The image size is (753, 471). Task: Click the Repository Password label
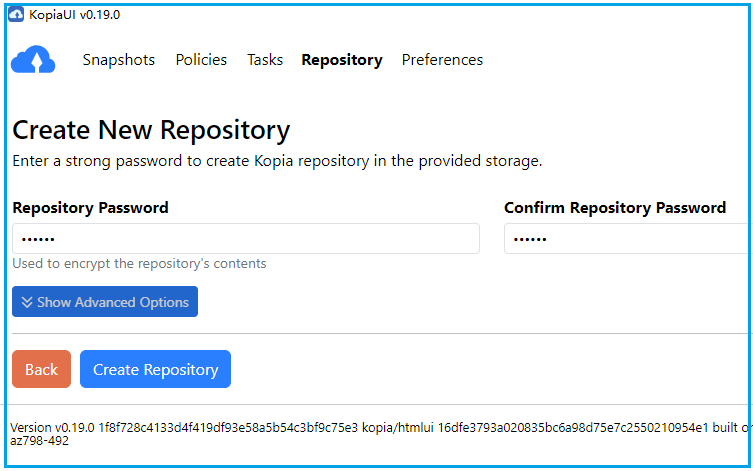tap(91, 208)
